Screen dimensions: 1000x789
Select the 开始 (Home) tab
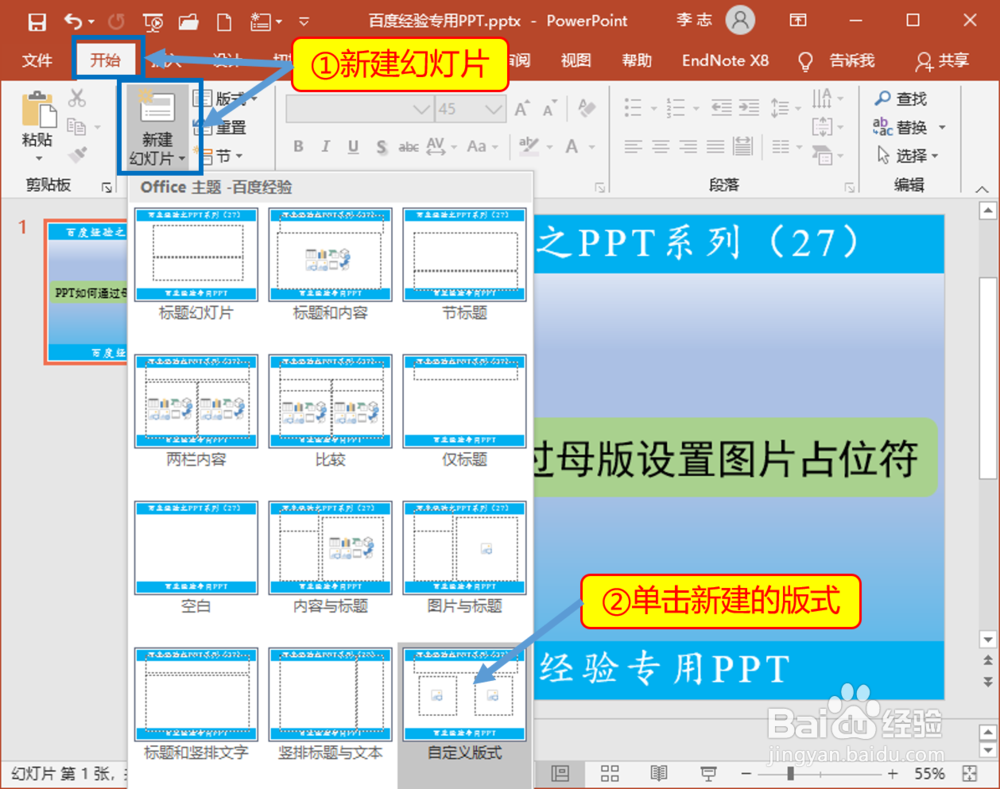pyautogui.click(x=105, y=61)
